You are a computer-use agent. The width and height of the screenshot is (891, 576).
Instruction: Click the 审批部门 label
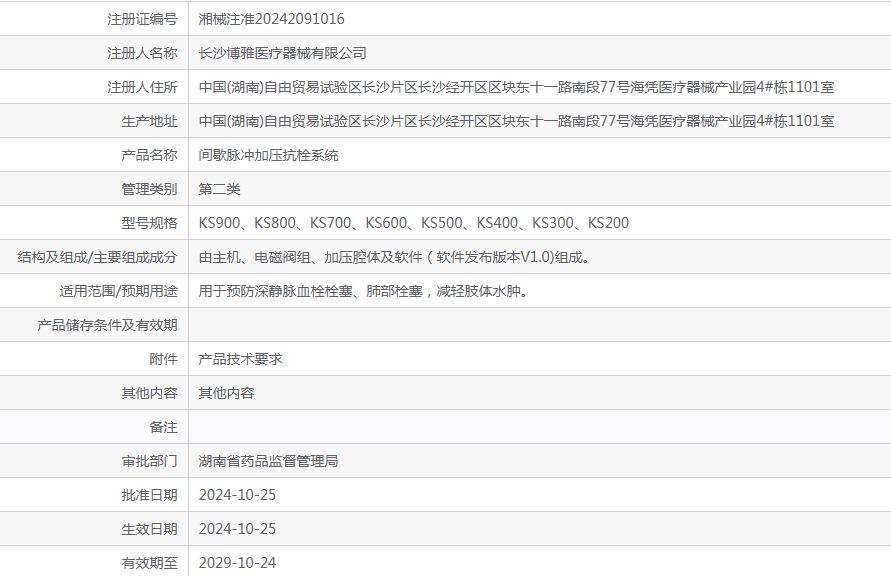pos(149,461)
